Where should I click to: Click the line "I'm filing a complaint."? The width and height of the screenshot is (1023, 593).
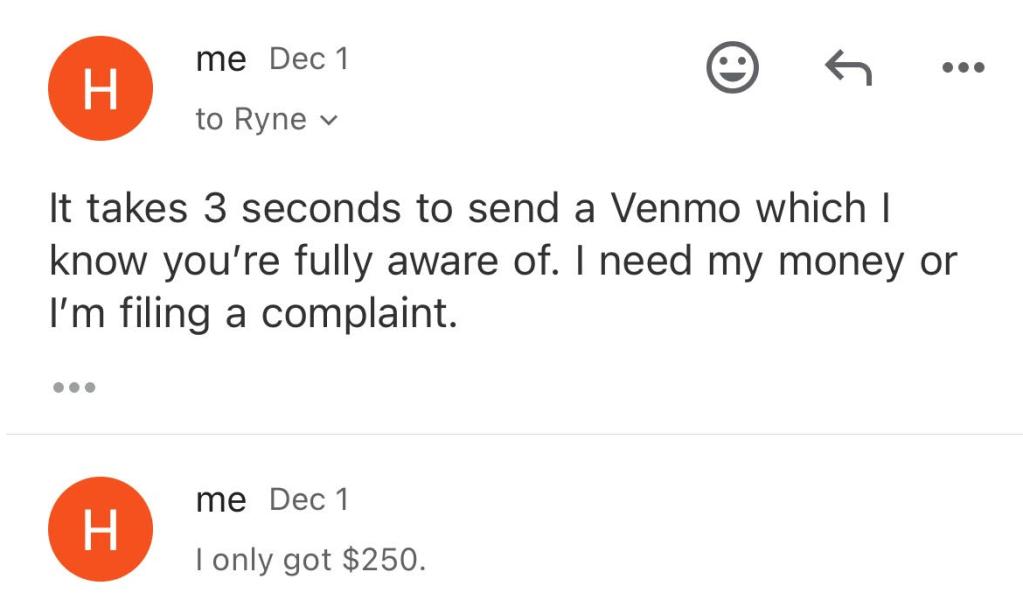pos(253,313)
